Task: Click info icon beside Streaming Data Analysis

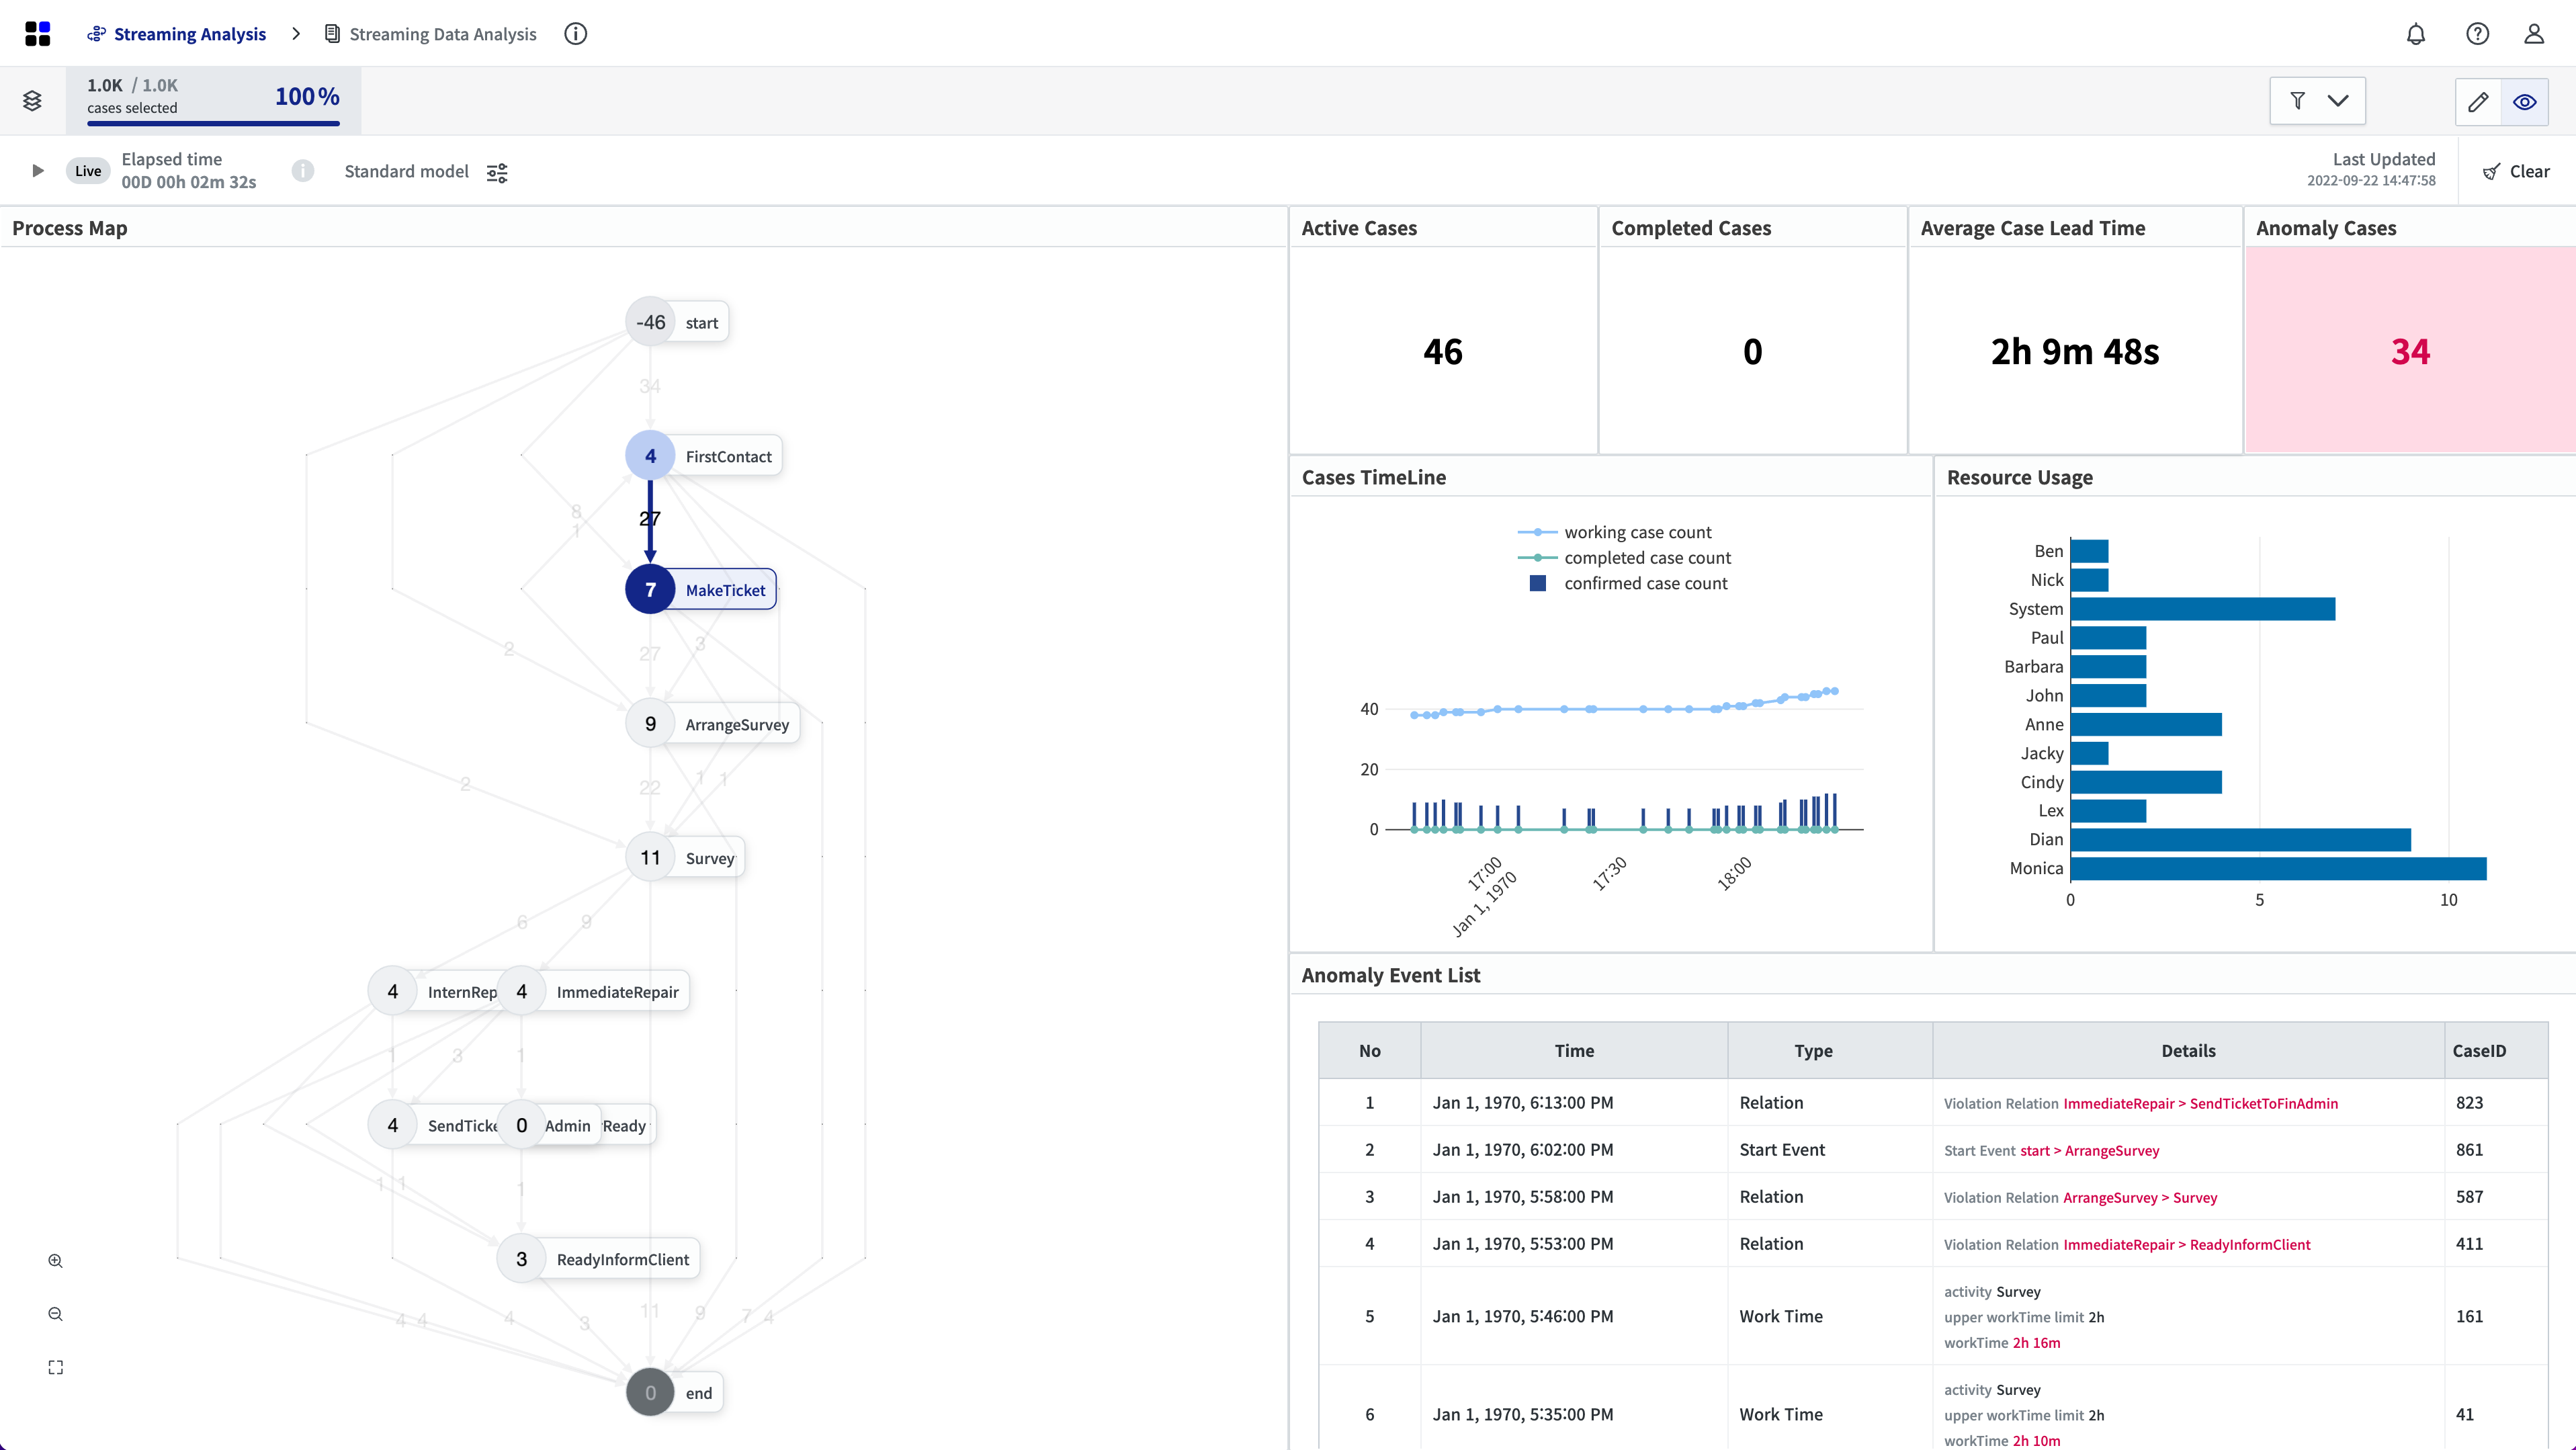Action: tap(575, 34)
